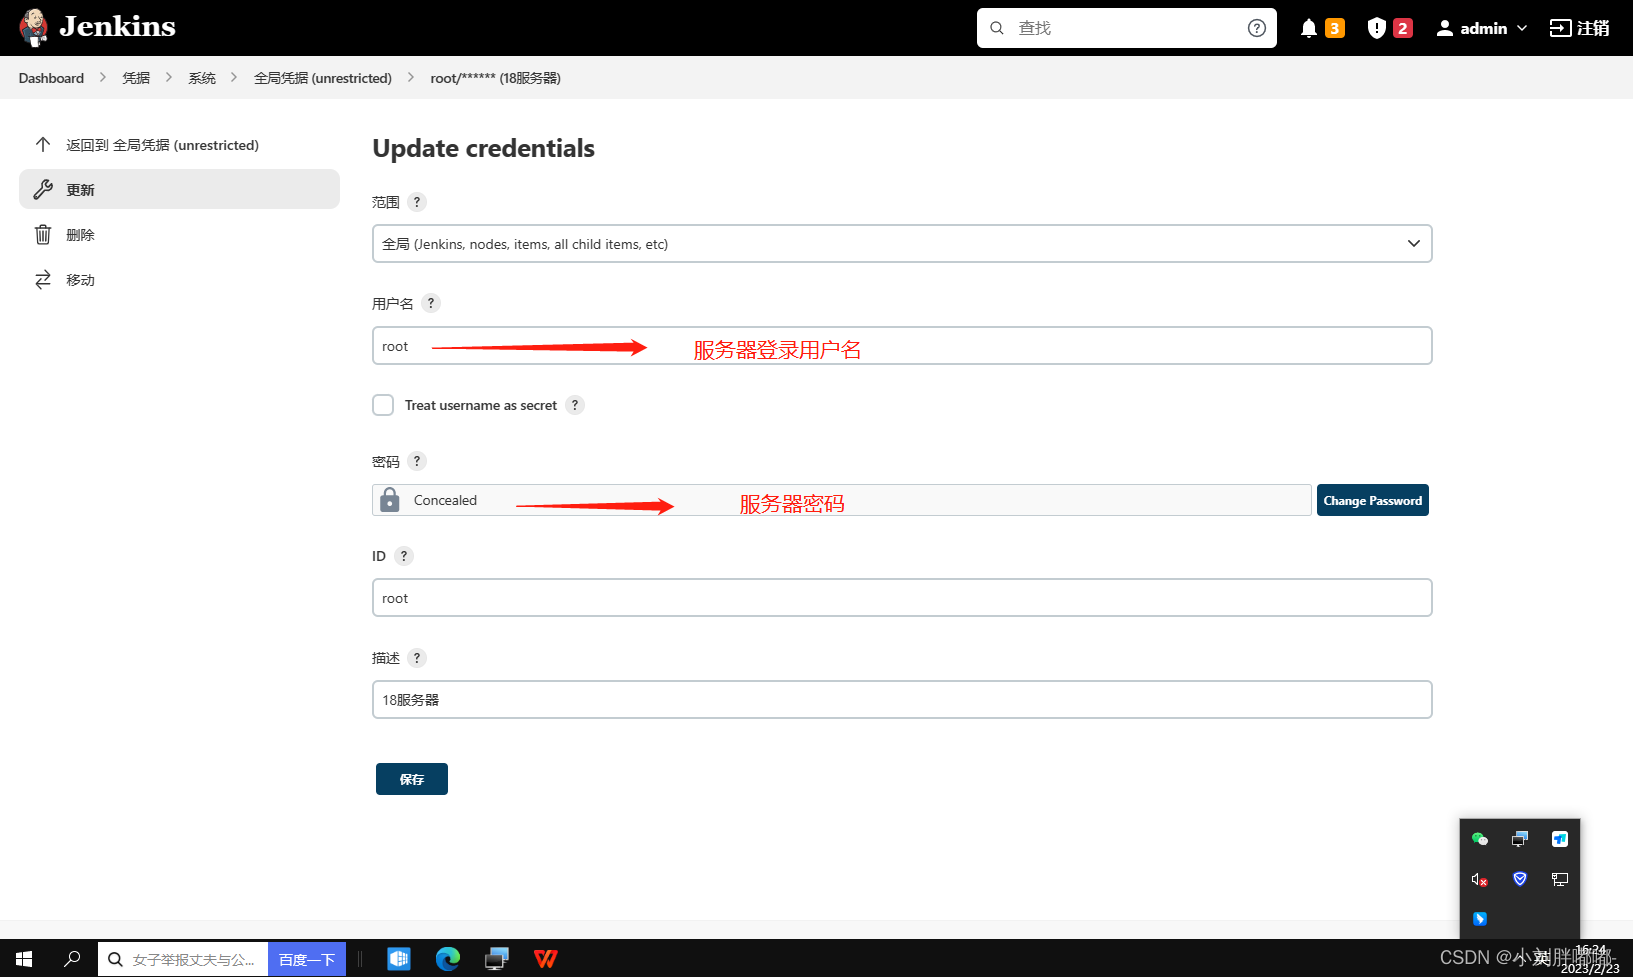Open the 范围 help question mark
The width and height of the screenshot is (1633, 977).
coord(416,201)
